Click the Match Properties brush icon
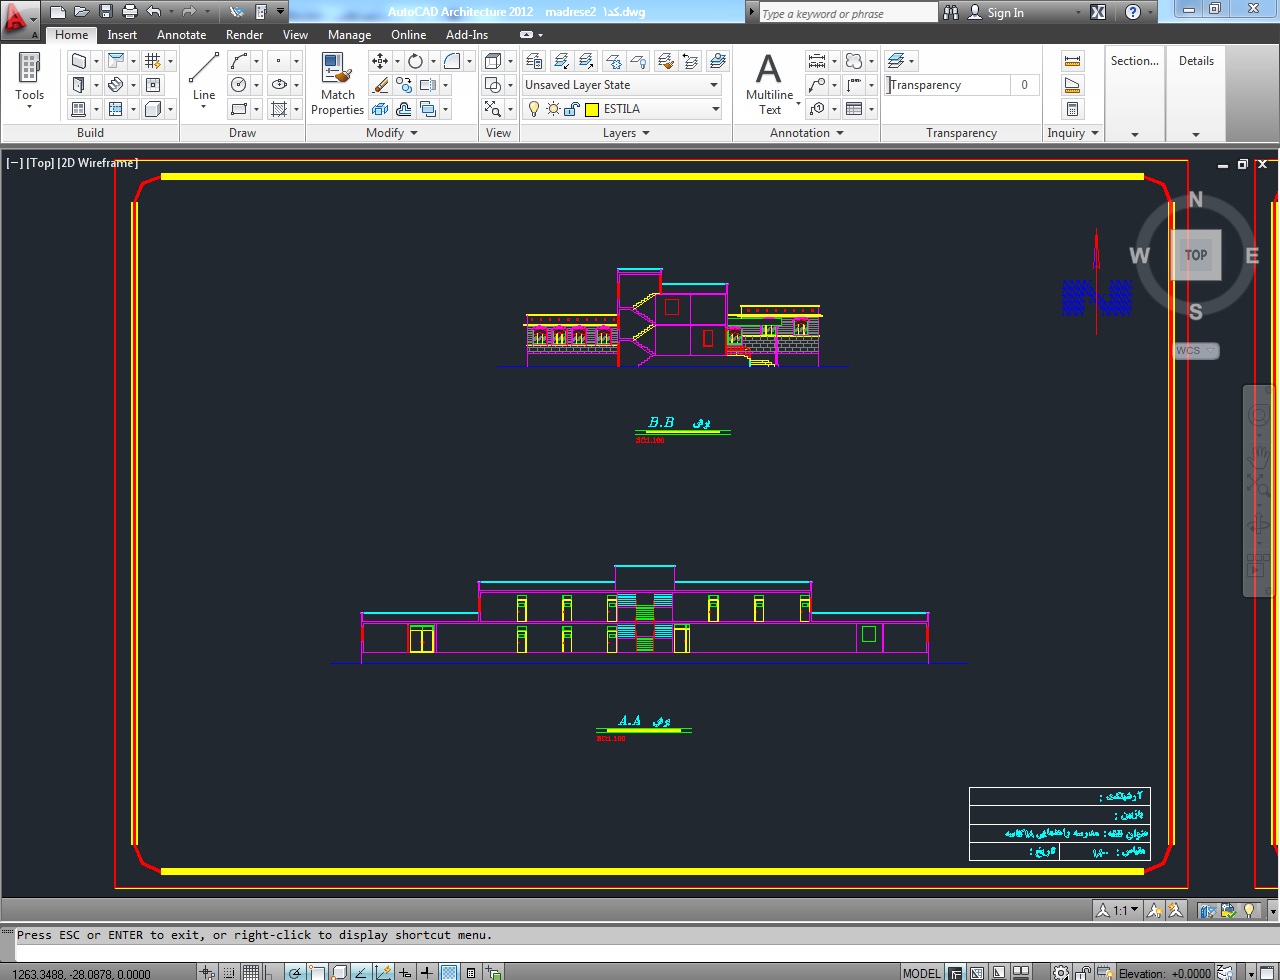Screen dimensions: 1280x980 coord(337,70)
